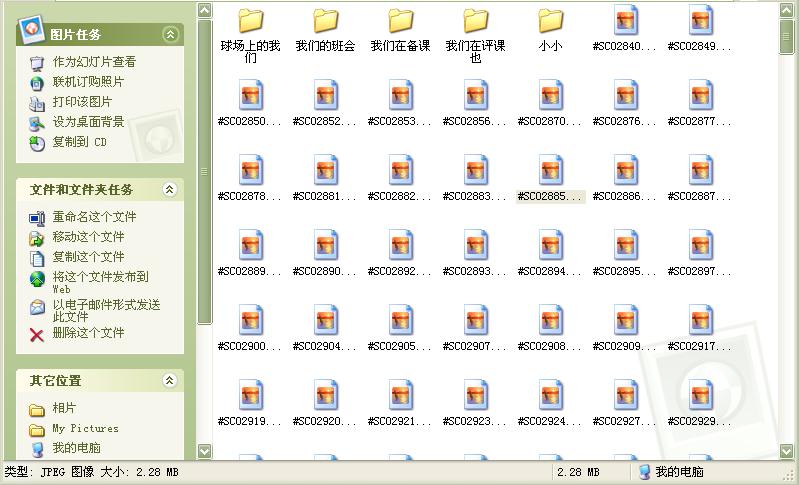Click the envelope email icon in file tasks
This screenshot has height=485, width=799.
37,307
